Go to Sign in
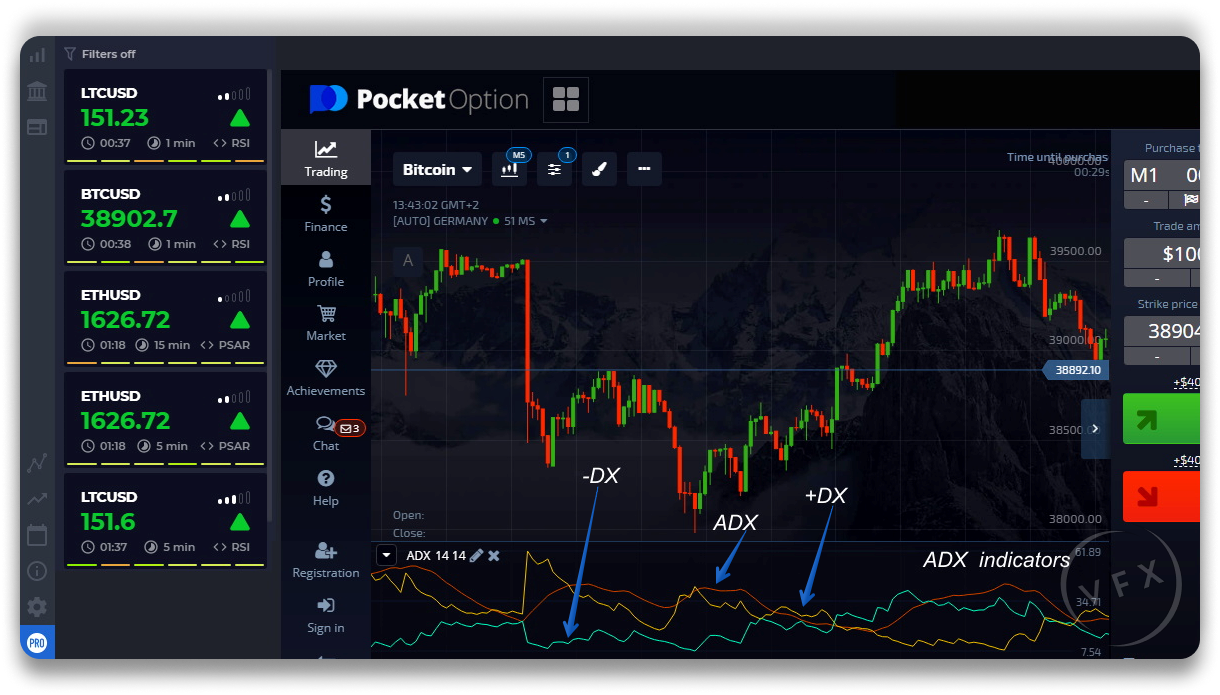Viewport: 1220px width, 695px height. coord(326,615)
